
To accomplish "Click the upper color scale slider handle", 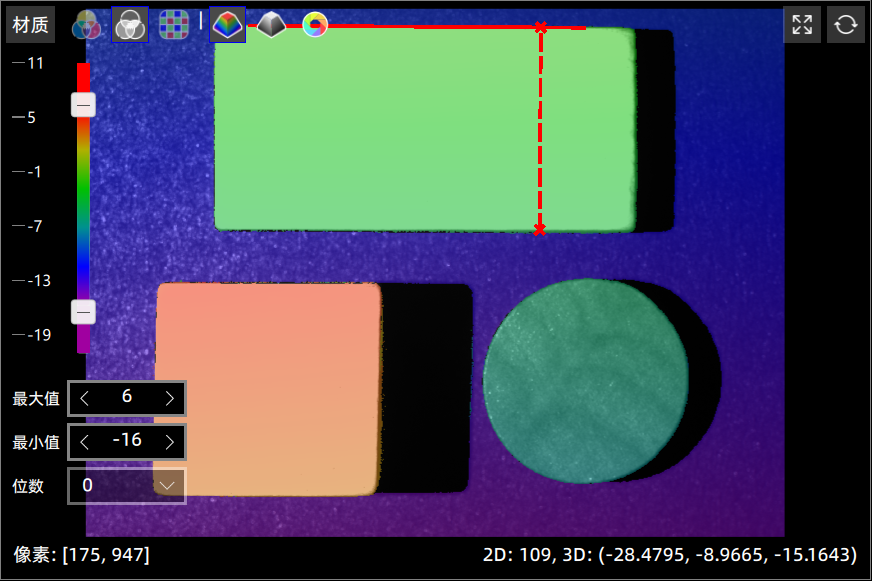I will (x=84, y=105).
